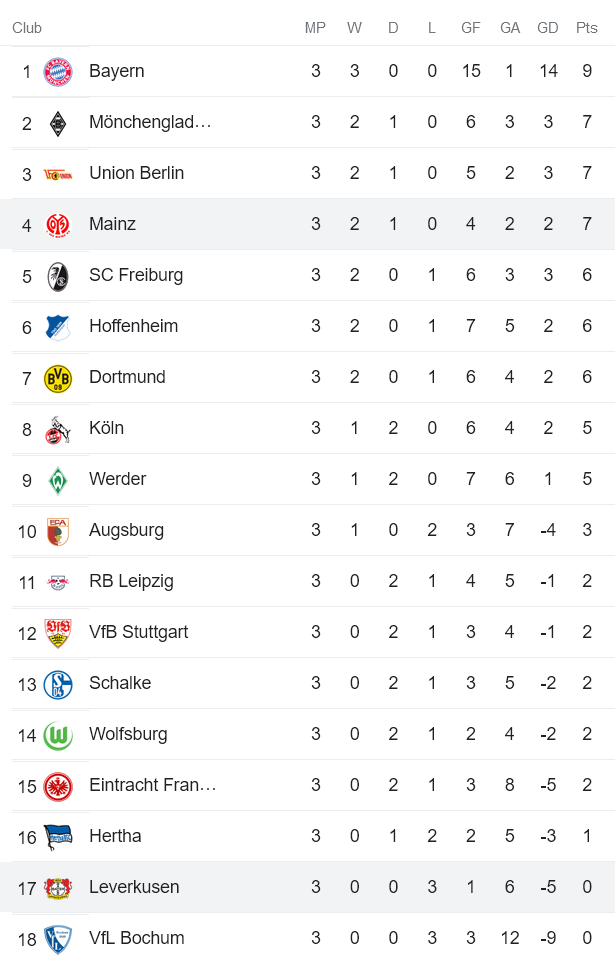615x967 pixels.
Task: Sort standings by GD column header
Action: pyautogui.click(x=547, y=28)
